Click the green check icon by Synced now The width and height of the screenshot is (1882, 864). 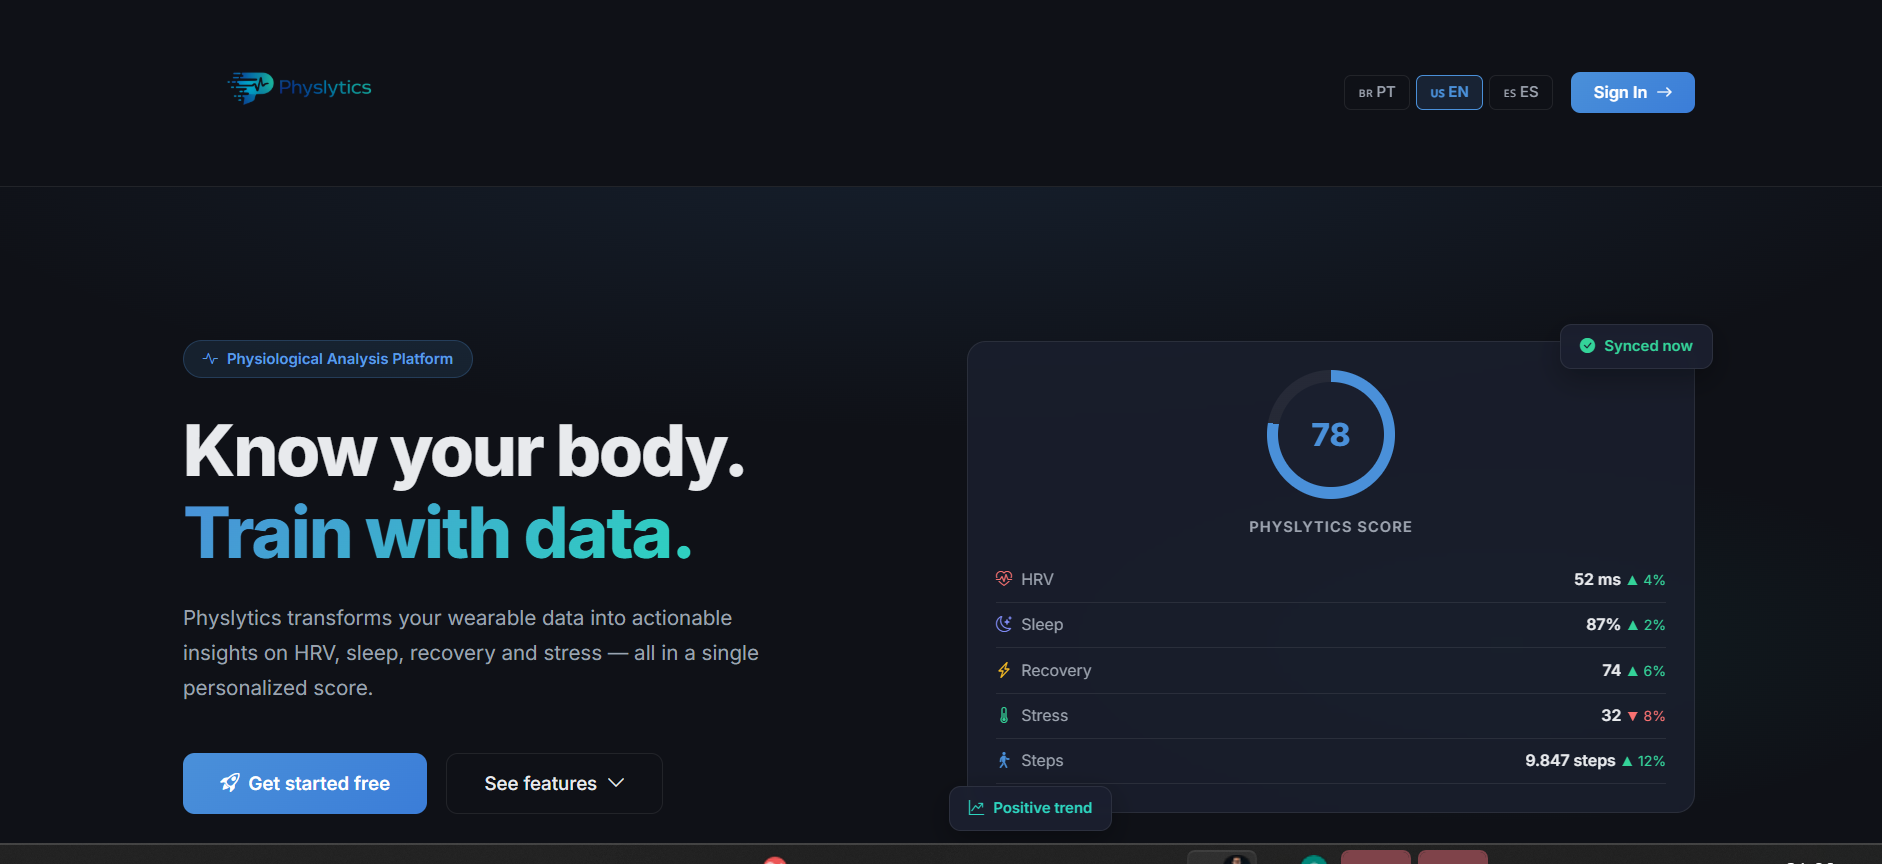pyautogui.click(x=1587, y=346)
